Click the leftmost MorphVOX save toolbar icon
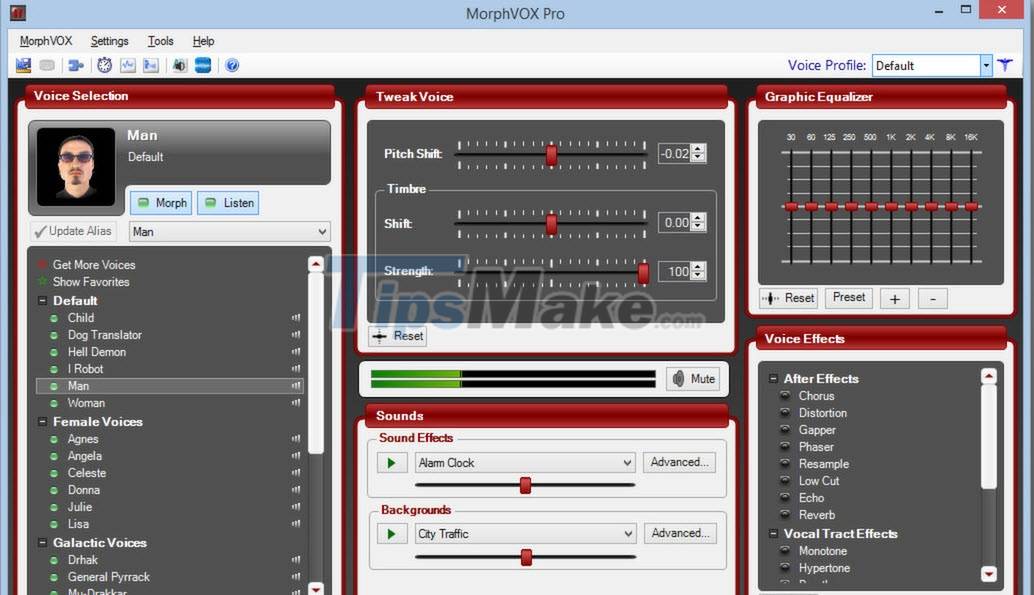This screenshot has width=1034, height=595. pyautogui.click(x=23, y=65)
